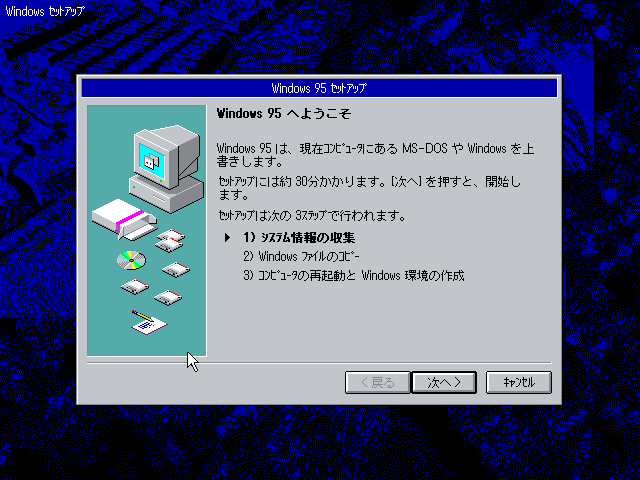This screenshot has height=480, width=640.
Task: Click the キャンセル (Cancel) button
Action: coord(519,382)
